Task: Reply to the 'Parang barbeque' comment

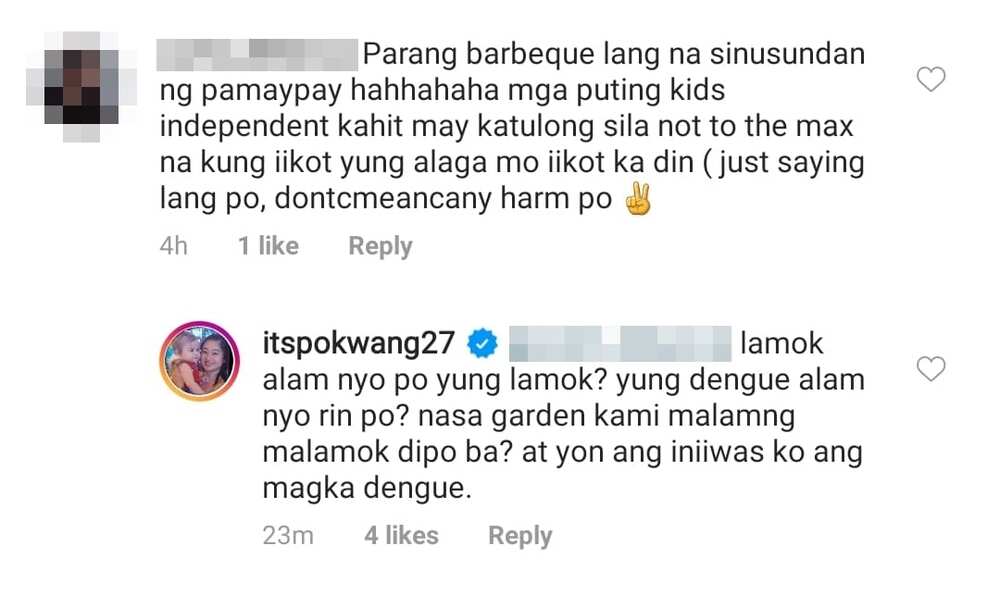Action: (380, 246)
